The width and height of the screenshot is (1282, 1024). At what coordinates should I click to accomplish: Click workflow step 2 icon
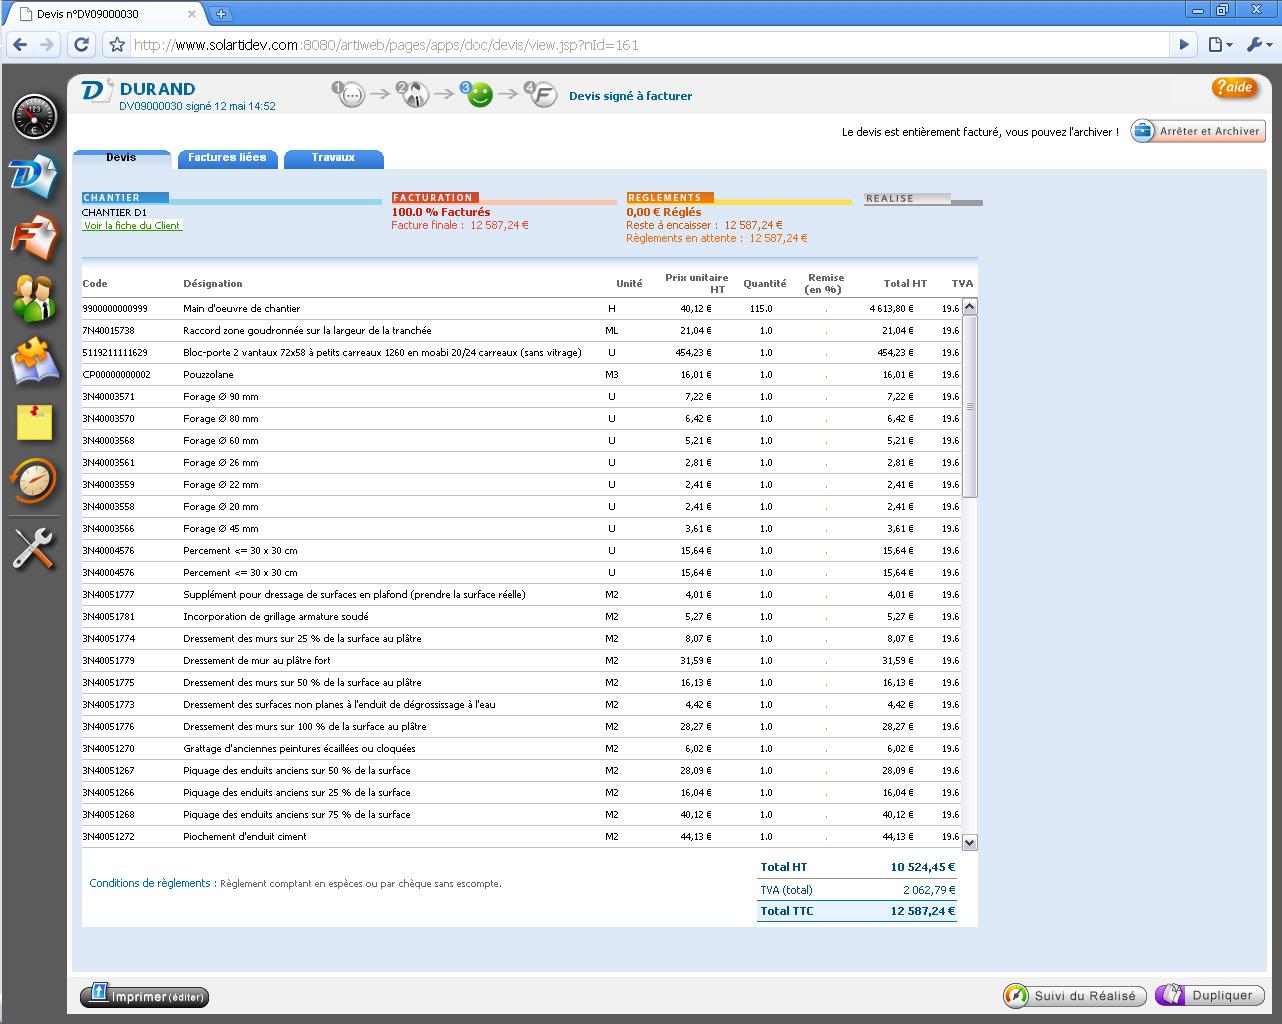click(413, 94)
